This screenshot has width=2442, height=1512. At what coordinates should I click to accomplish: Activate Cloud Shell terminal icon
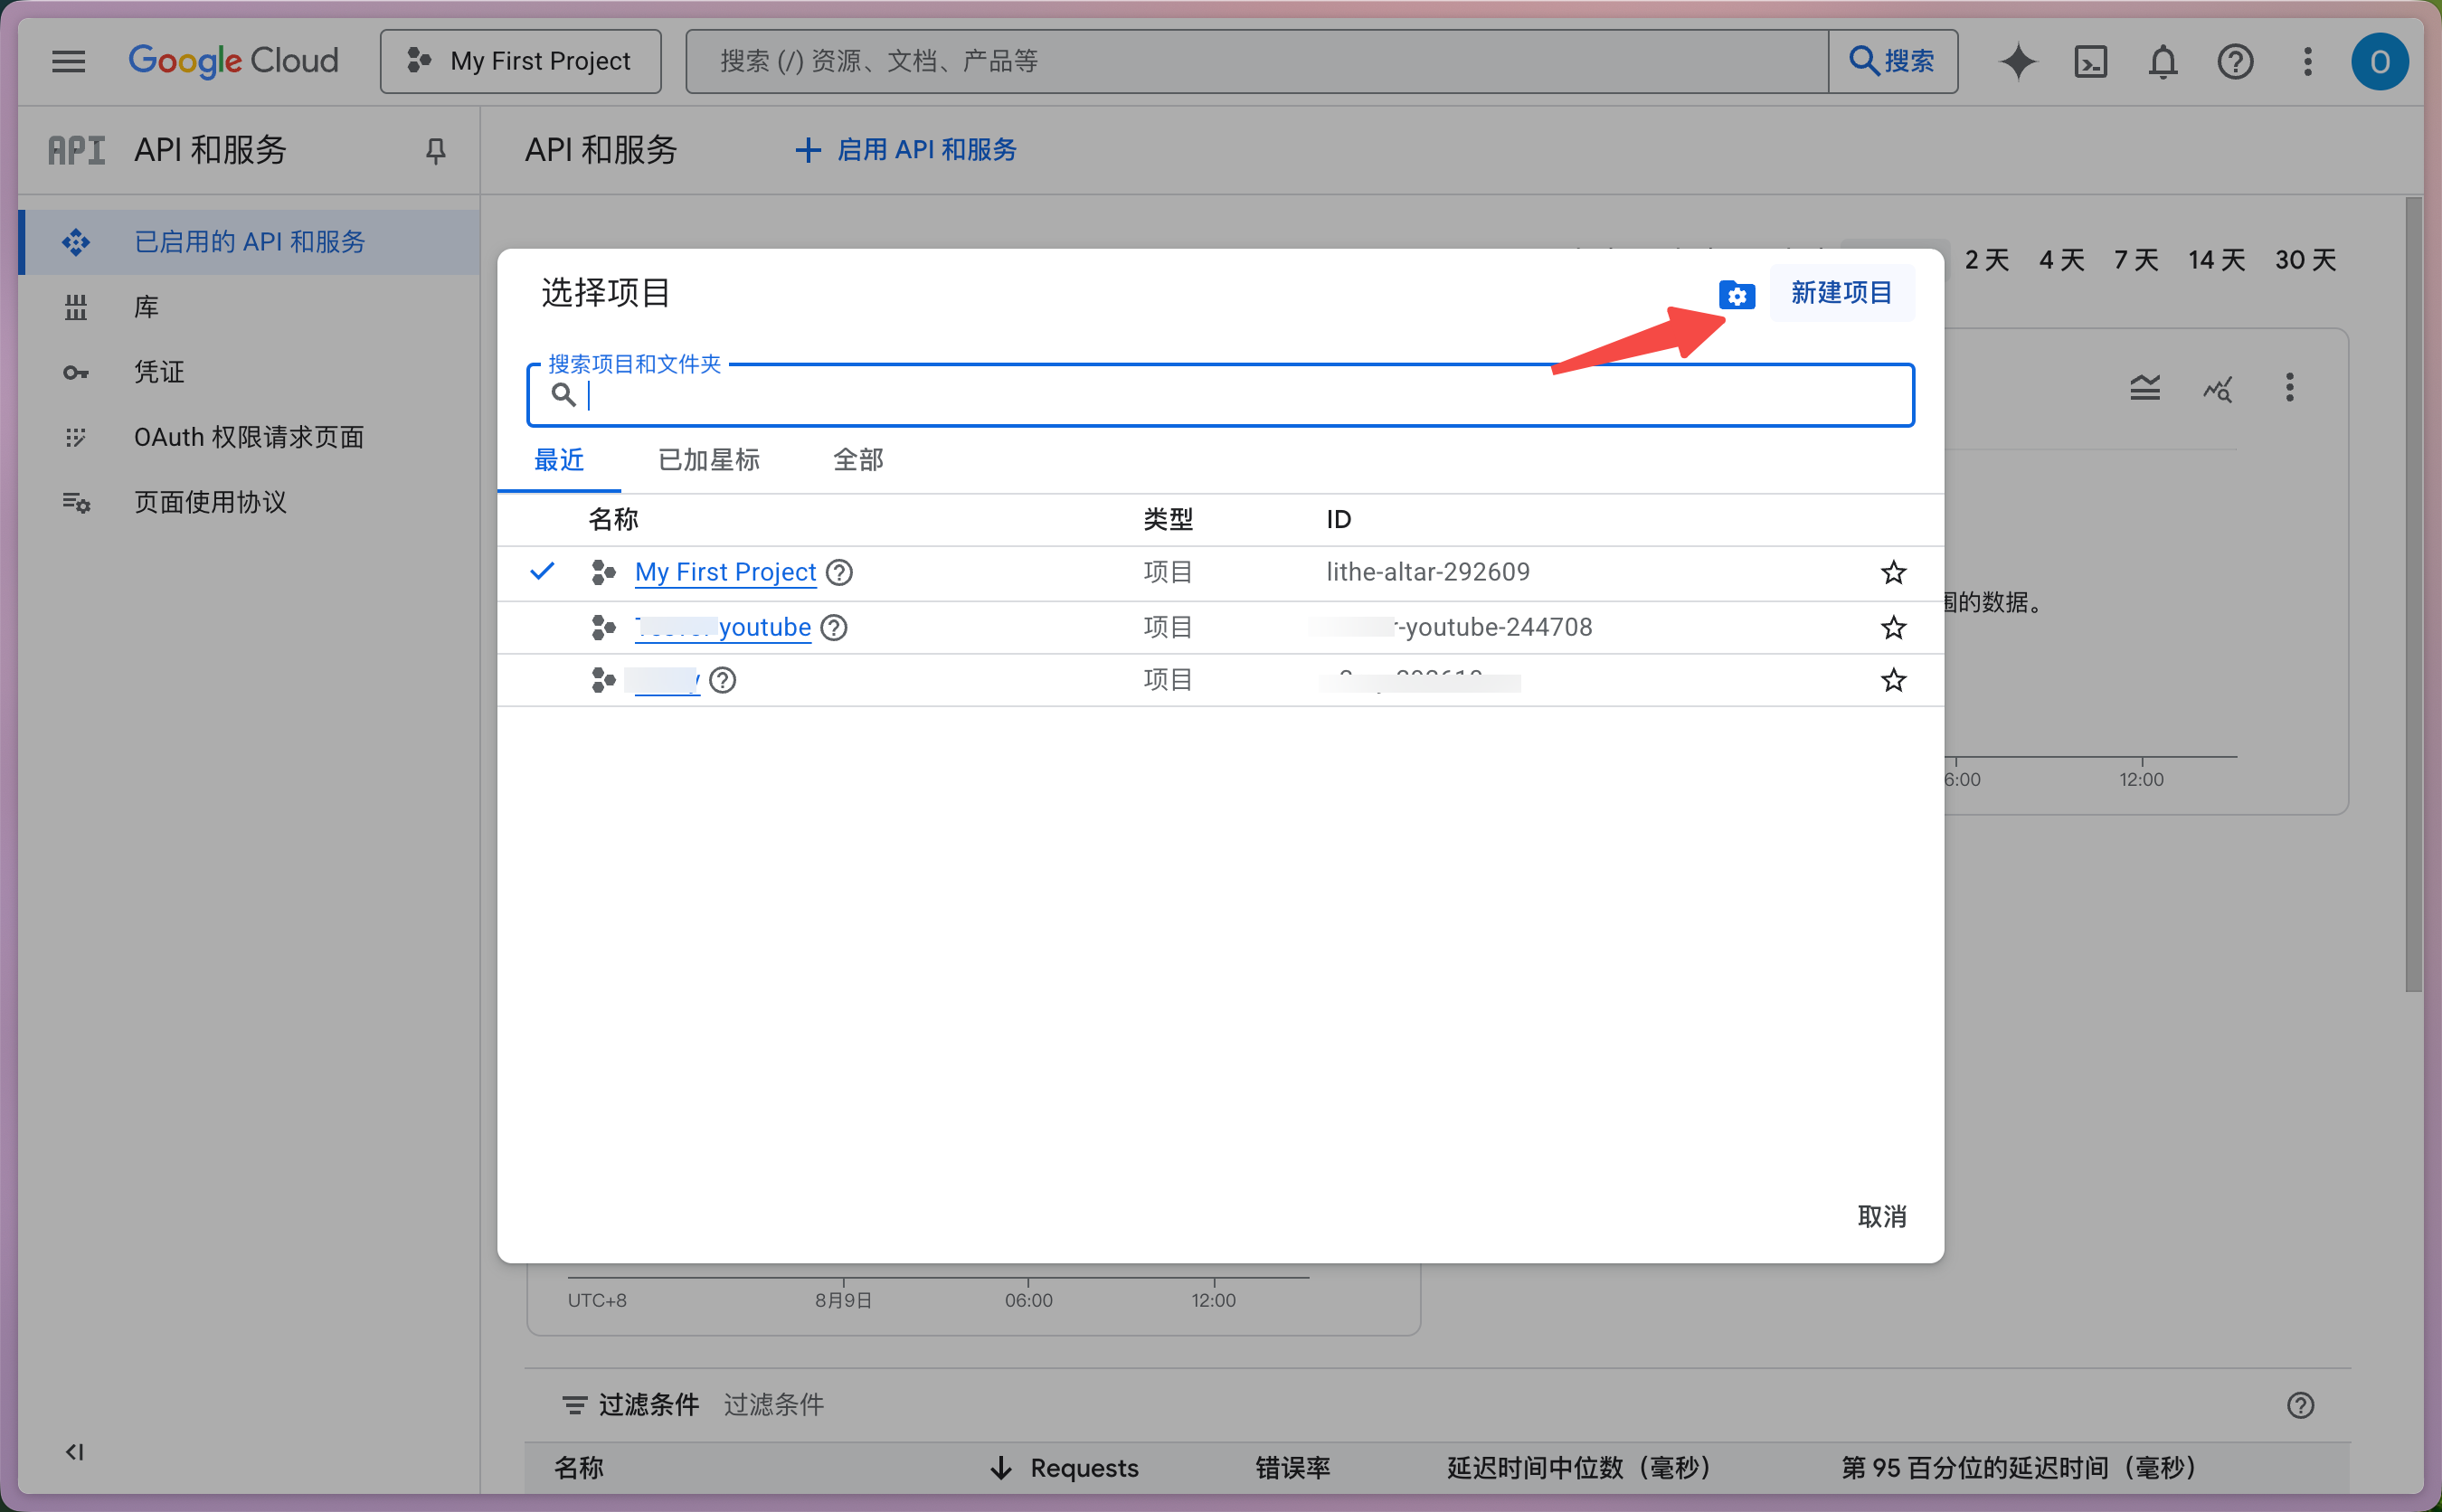click(x=2090, y=62)
